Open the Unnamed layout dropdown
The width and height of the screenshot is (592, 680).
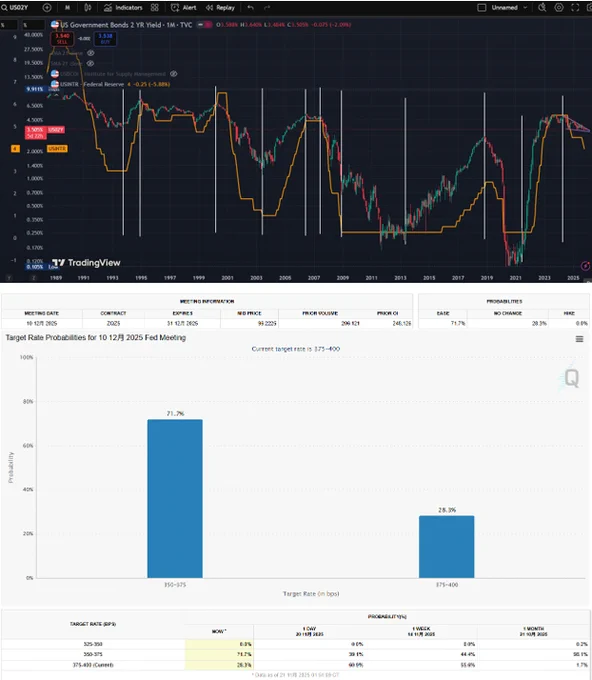tap(509, 7)
